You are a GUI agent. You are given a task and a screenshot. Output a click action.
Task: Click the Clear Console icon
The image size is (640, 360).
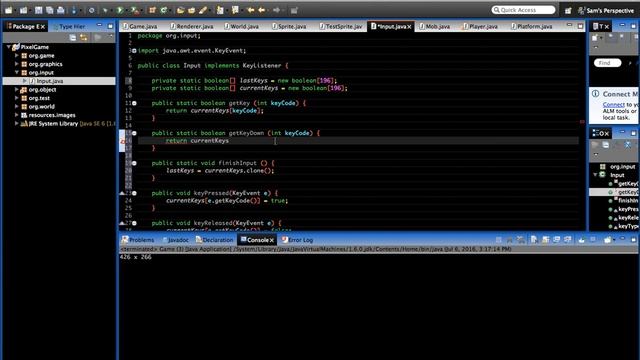(x=534, y=240)
